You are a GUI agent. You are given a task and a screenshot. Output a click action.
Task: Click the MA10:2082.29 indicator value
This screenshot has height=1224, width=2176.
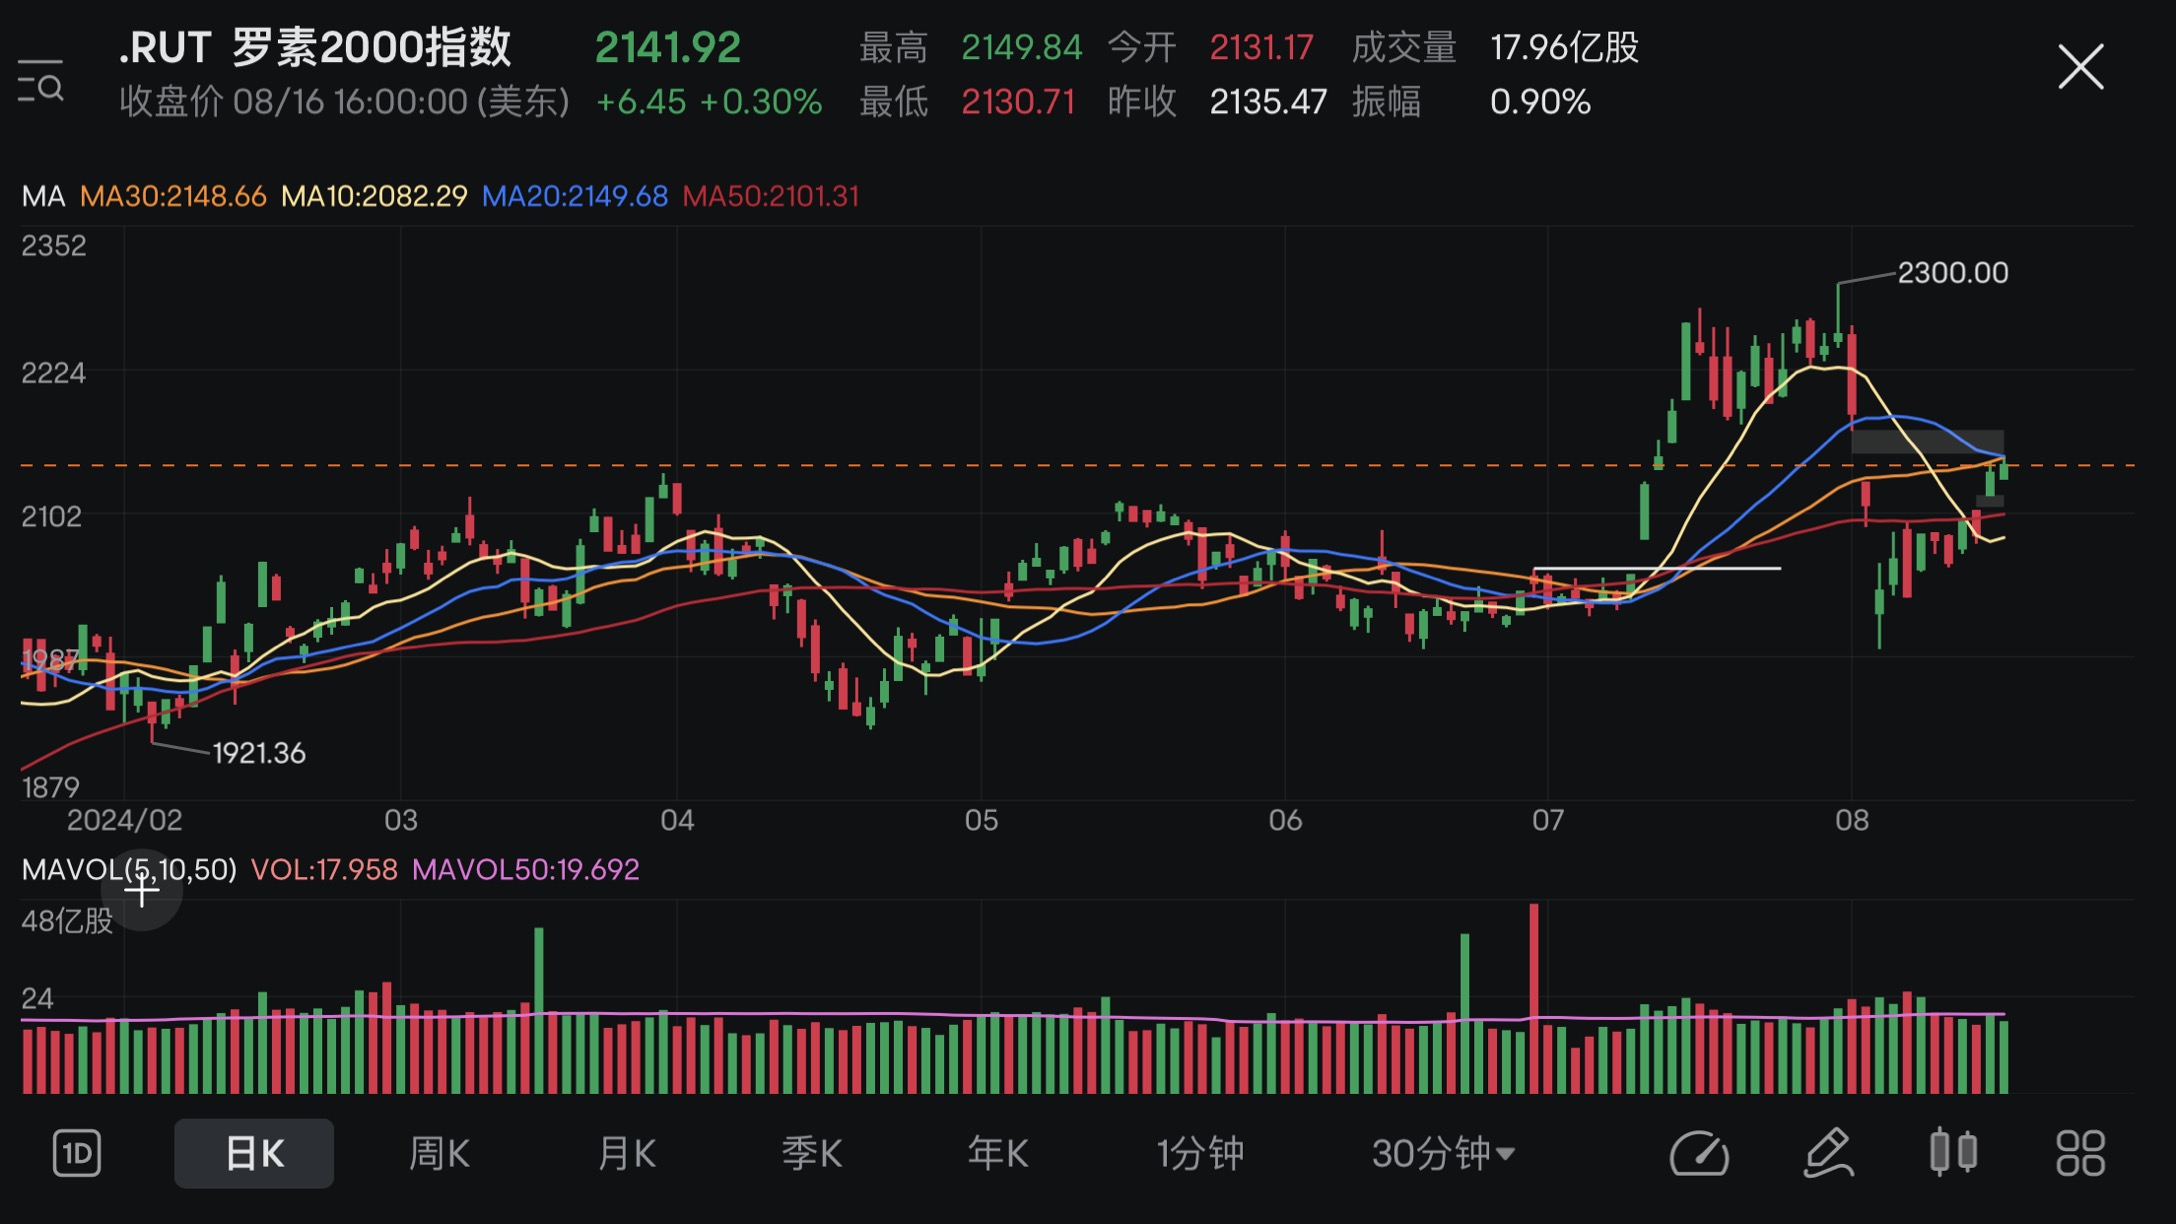[374, 196]
